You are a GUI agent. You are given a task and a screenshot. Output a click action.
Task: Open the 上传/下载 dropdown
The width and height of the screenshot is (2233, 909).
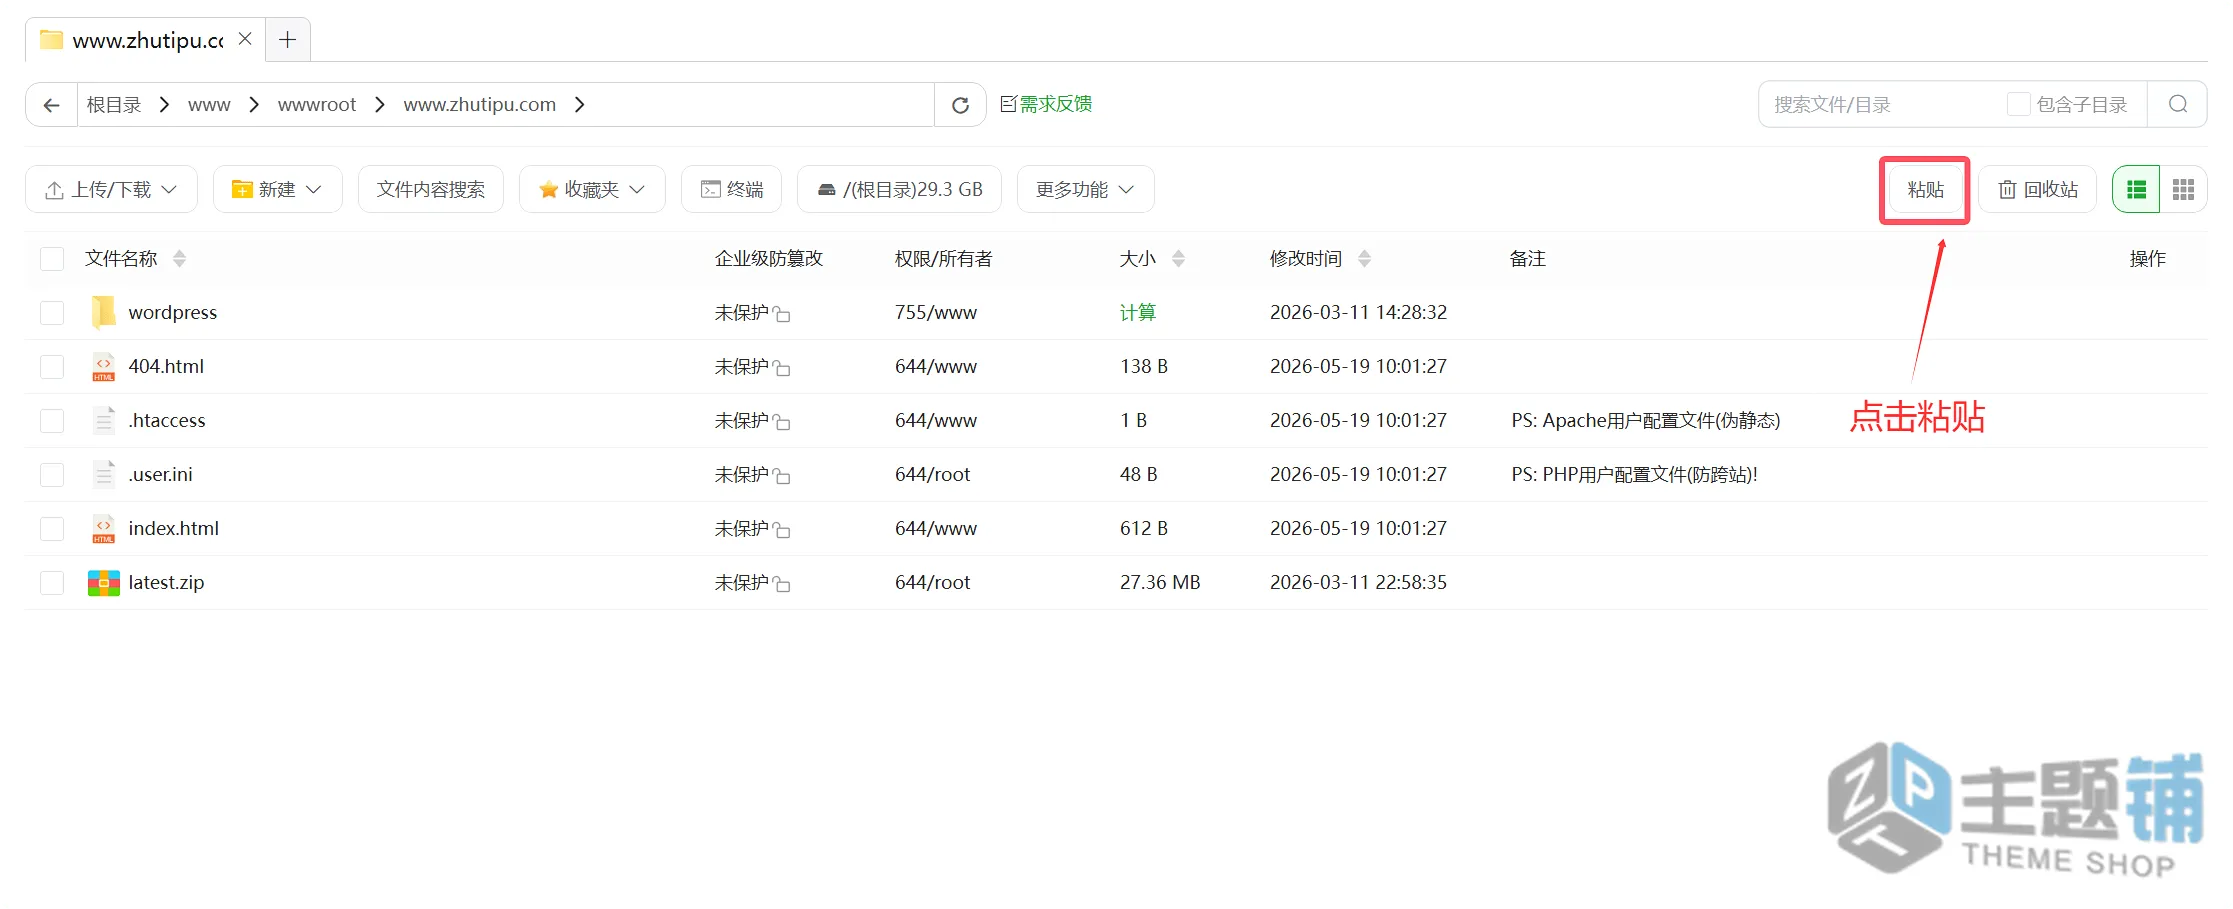111,189
